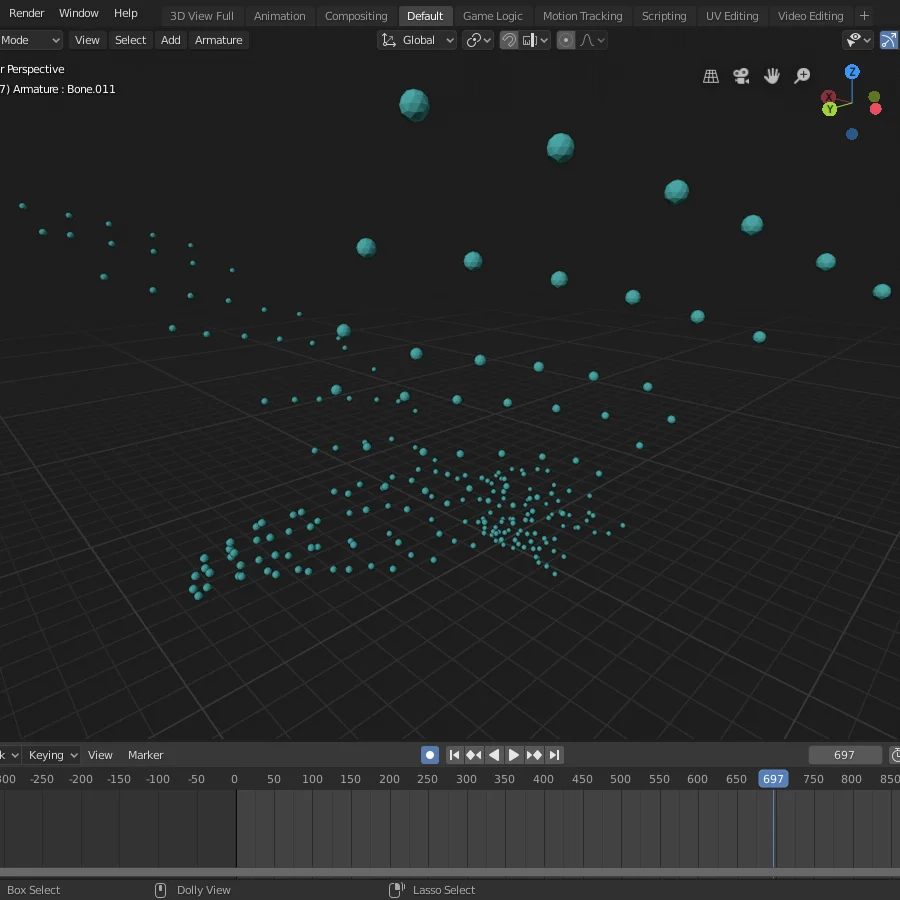Enable automatic keyframe recording

pos(429,755)
